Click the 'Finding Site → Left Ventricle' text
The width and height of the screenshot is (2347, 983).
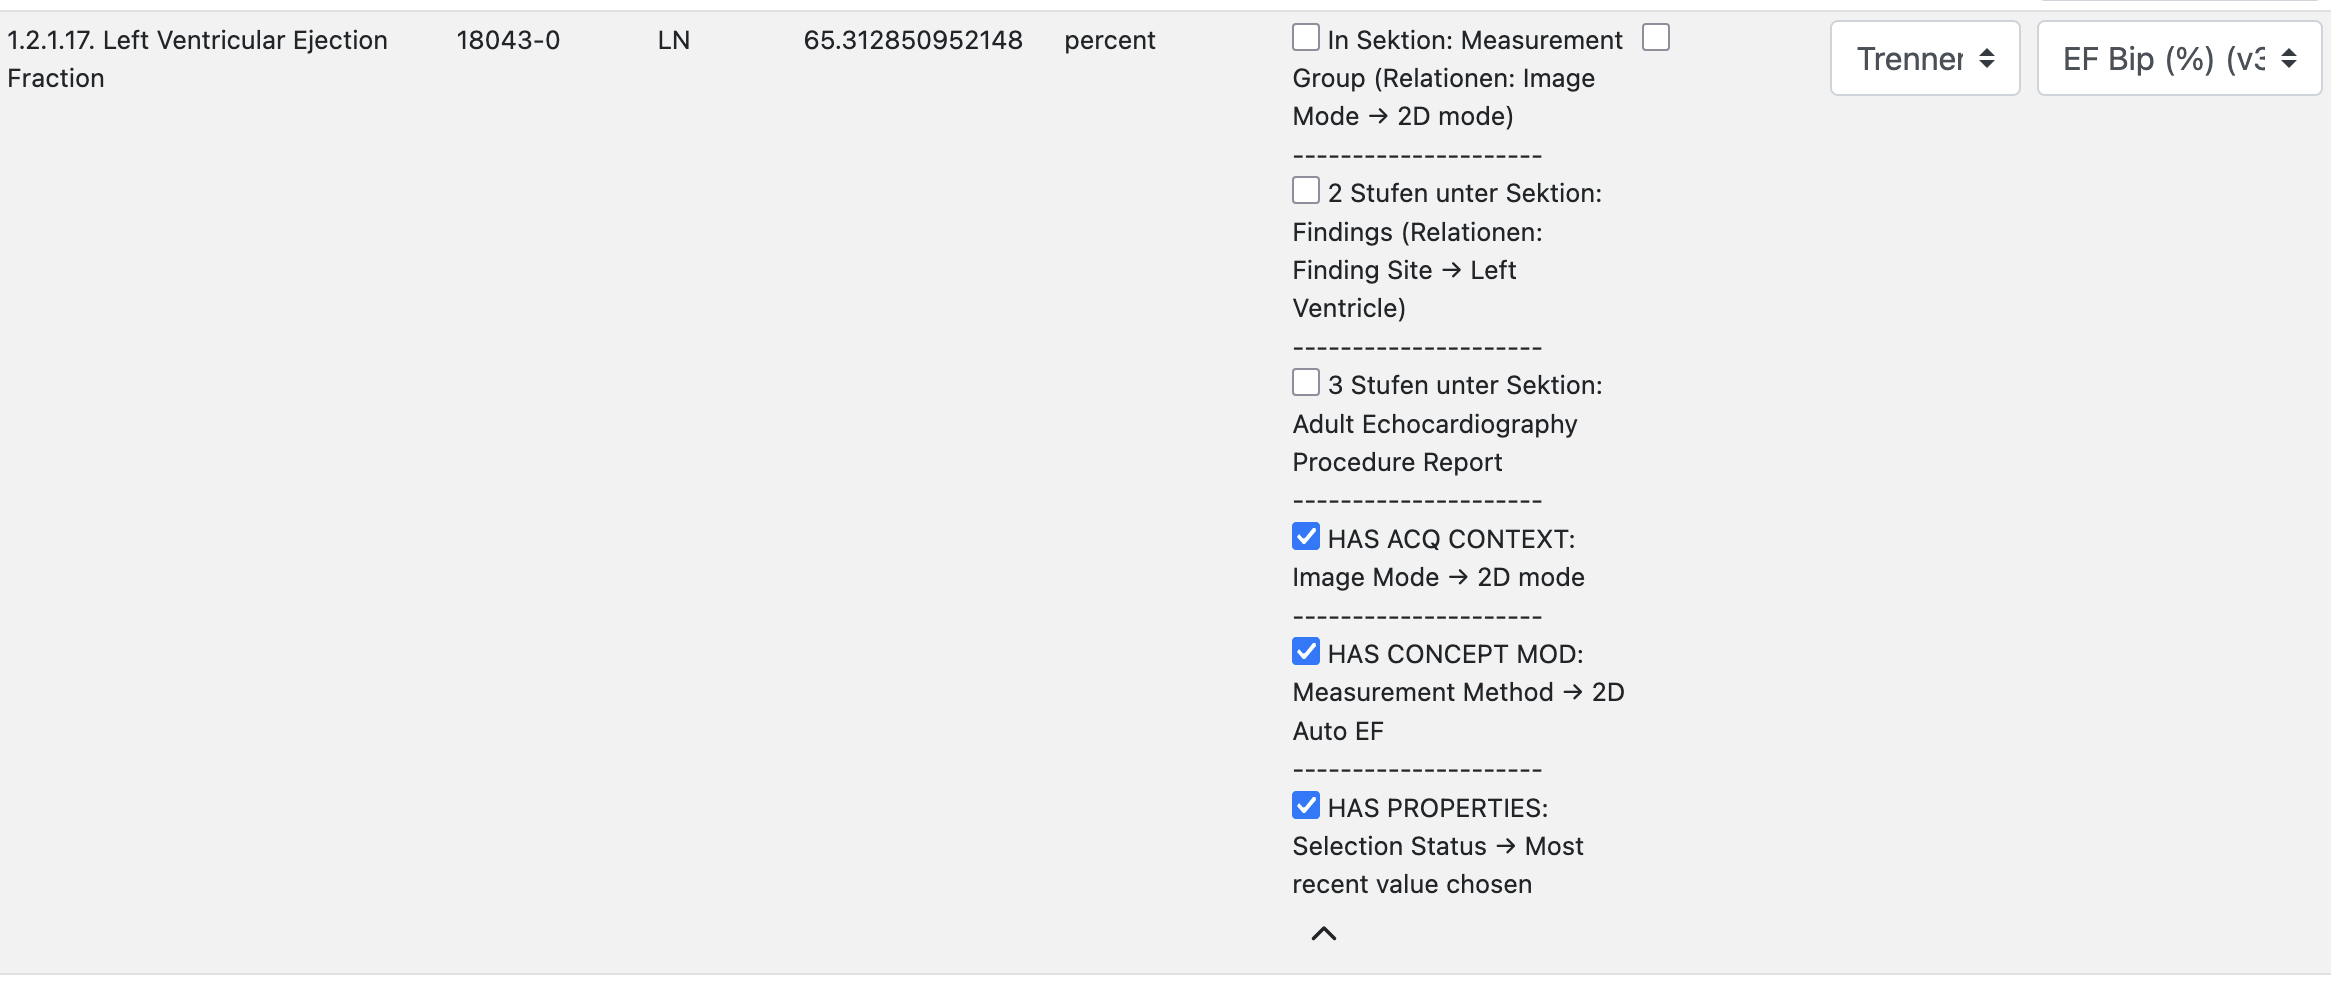1404,289
